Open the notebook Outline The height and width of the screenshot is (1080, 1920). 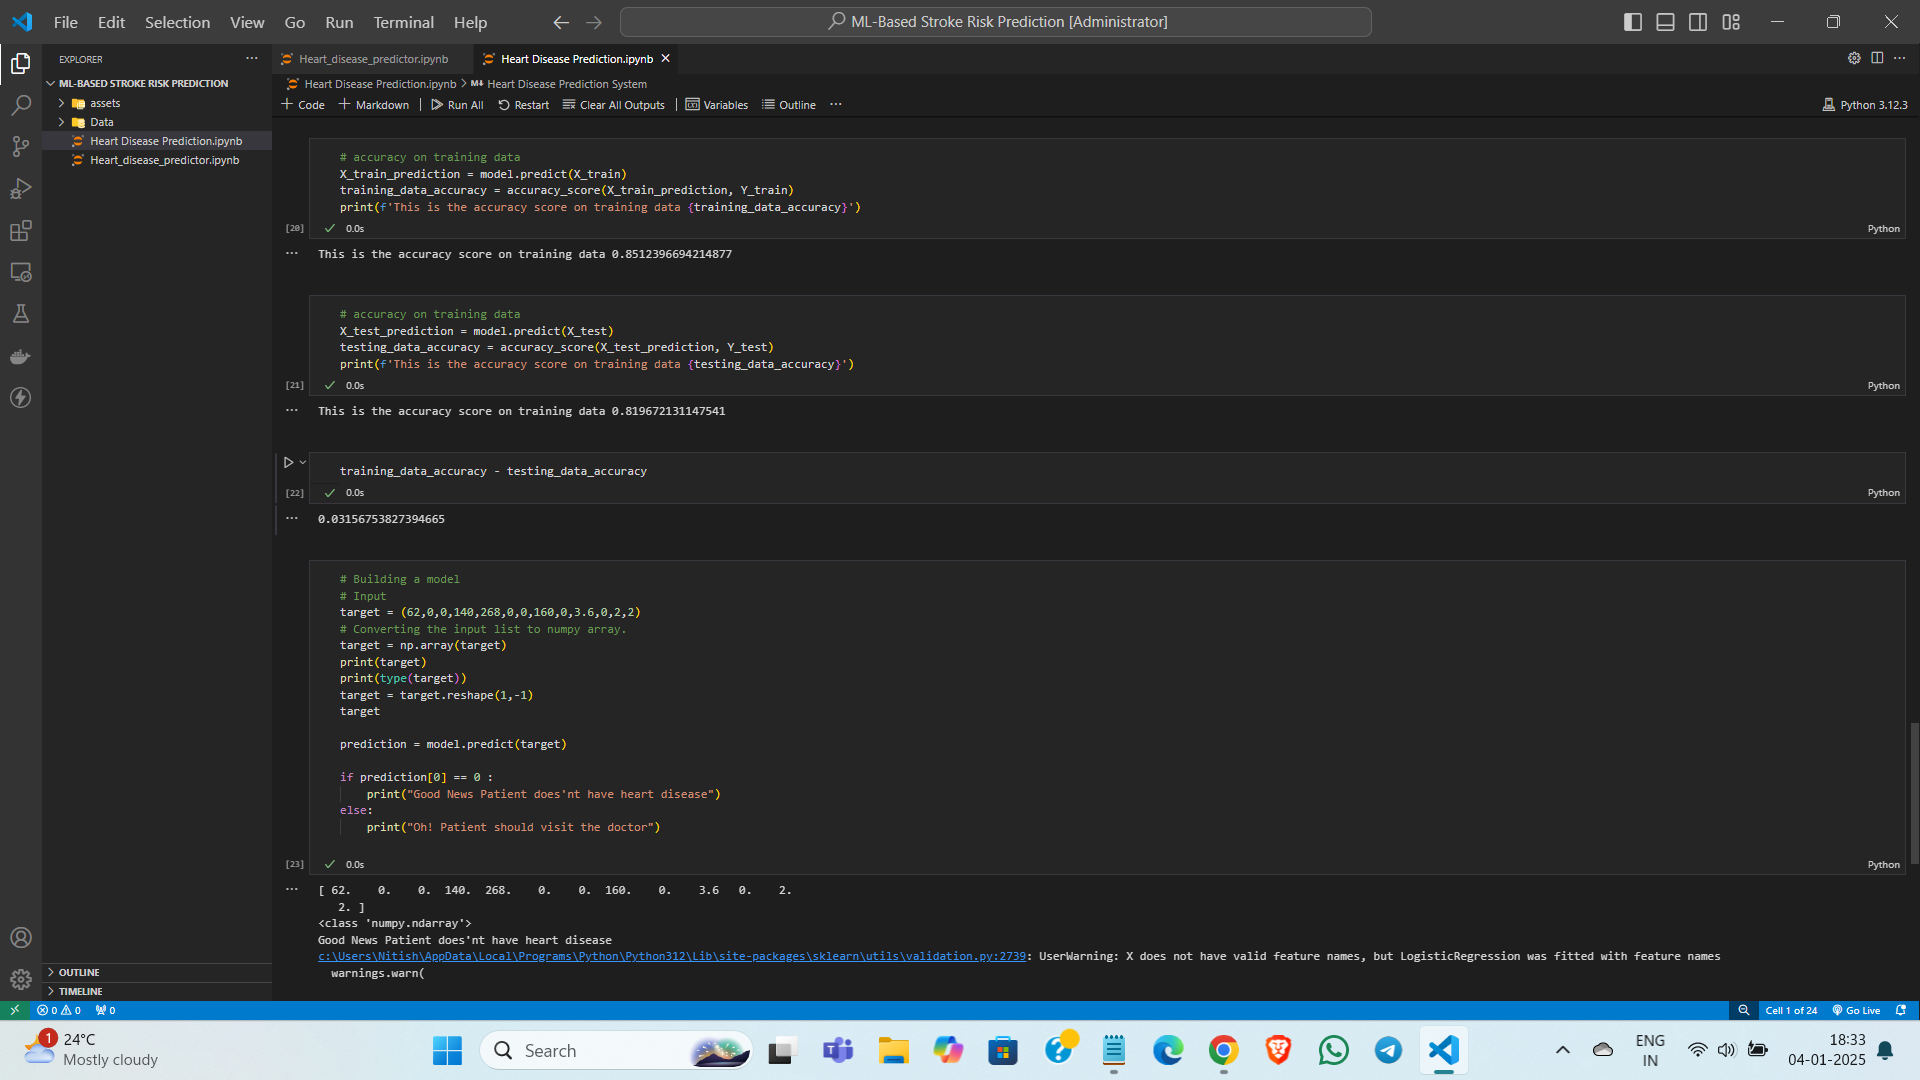(x=788, y=105)
